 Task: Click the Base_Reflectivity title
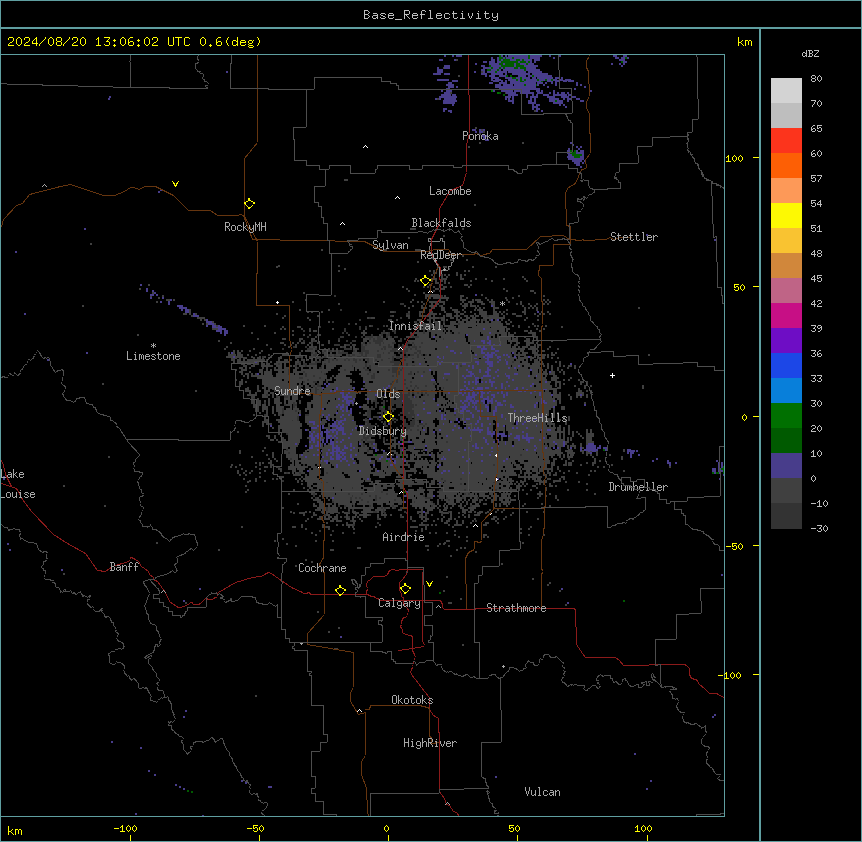(x=431, y=15)
